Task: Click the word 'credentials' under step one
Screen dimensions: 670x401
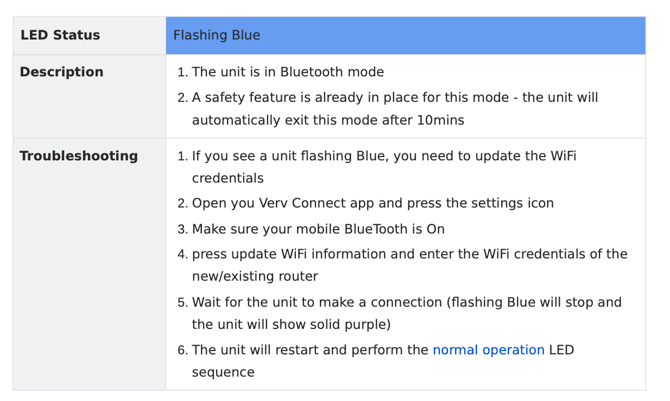Action: click(x=228, y=178)
